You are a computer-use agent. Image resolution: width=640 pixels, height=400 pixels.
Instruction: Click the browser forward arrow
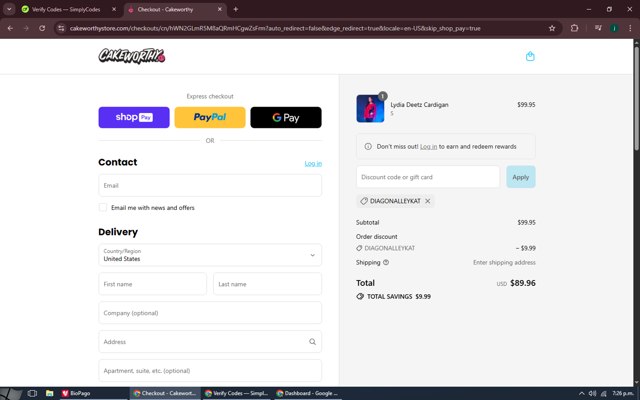click(x=26, y=28)
